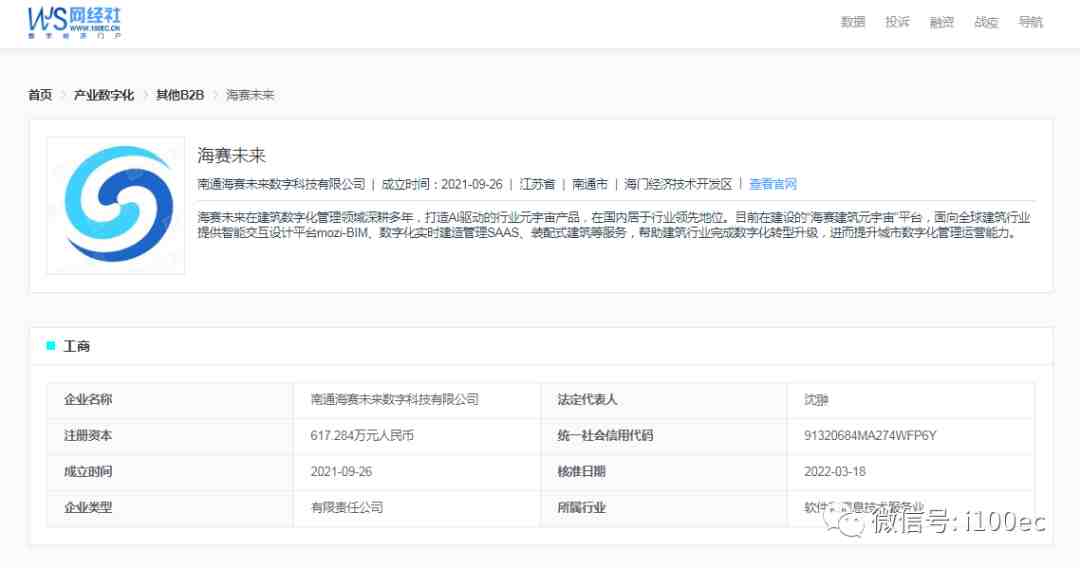Click the 工商 section heading
The width and height of the screenshot is (1080, 568).
[x=76, y=346]
